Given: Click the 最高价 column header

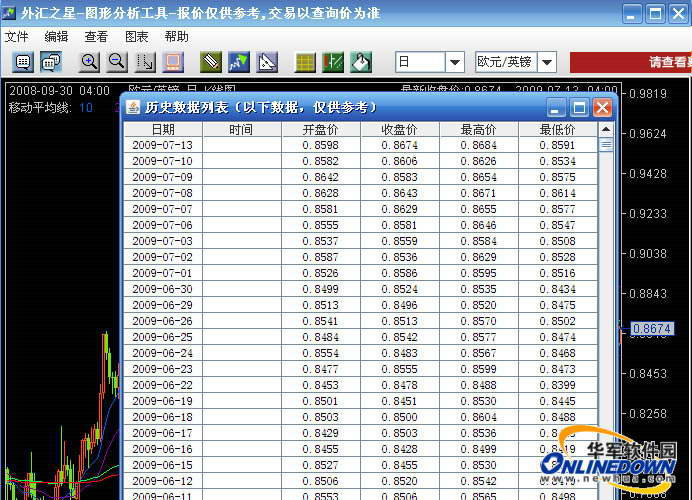Looking at the screenshot, I should point(478,129).
